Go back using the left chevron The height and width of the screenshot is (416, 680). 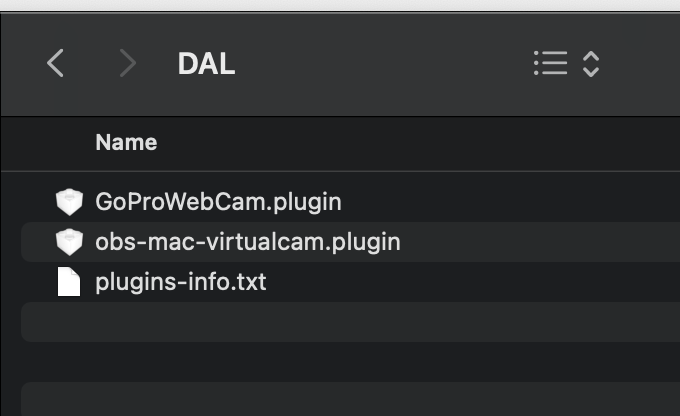tap(56, 63)
